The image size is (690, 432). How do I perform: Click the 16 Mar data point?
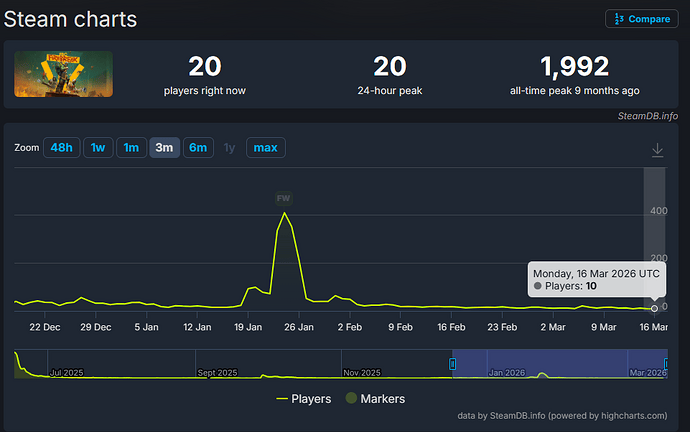[654, 308]
